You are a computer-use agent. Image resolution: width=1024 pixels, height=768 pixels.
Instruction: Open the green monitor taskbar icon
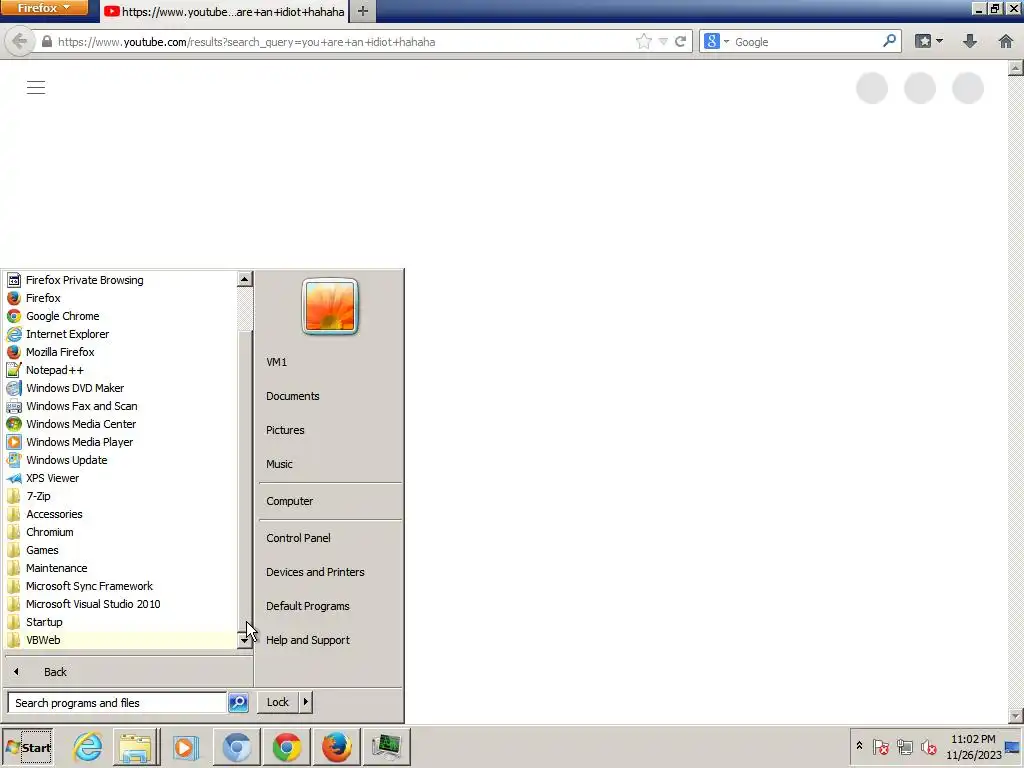387,747
